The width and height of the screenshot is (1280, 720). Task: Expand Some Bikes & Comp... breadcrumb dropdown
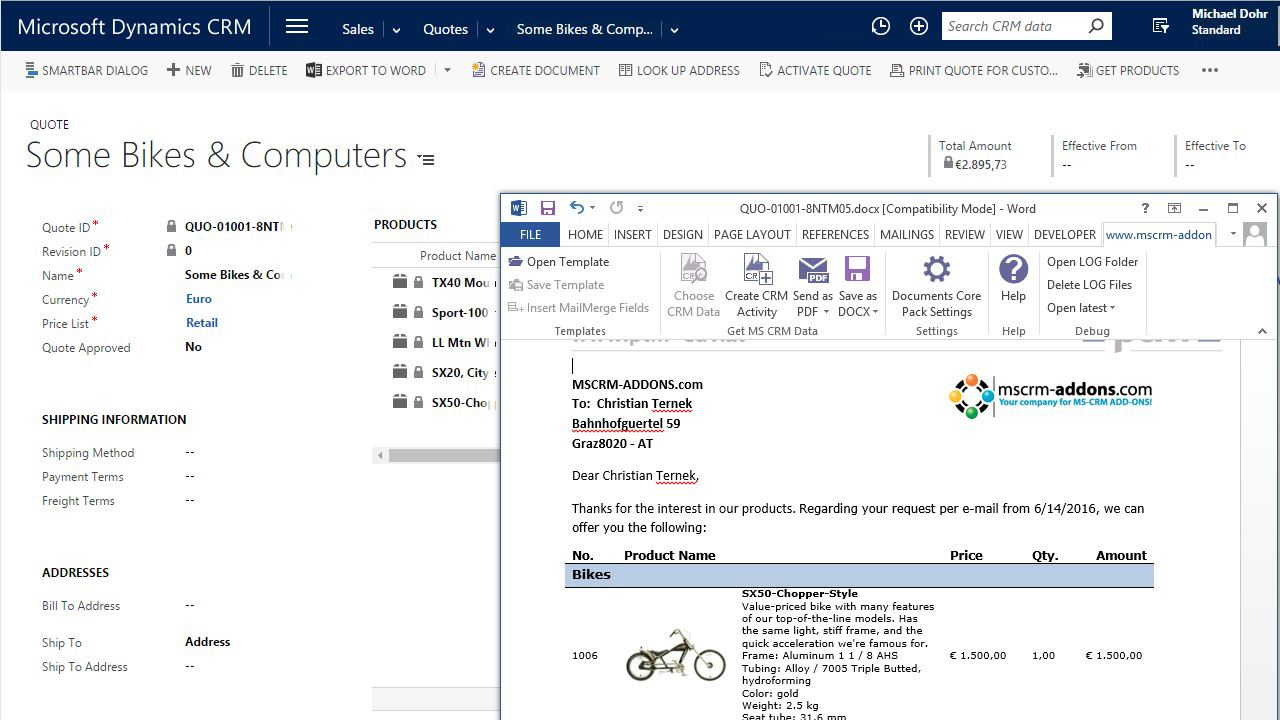click(x=675, y=30)
